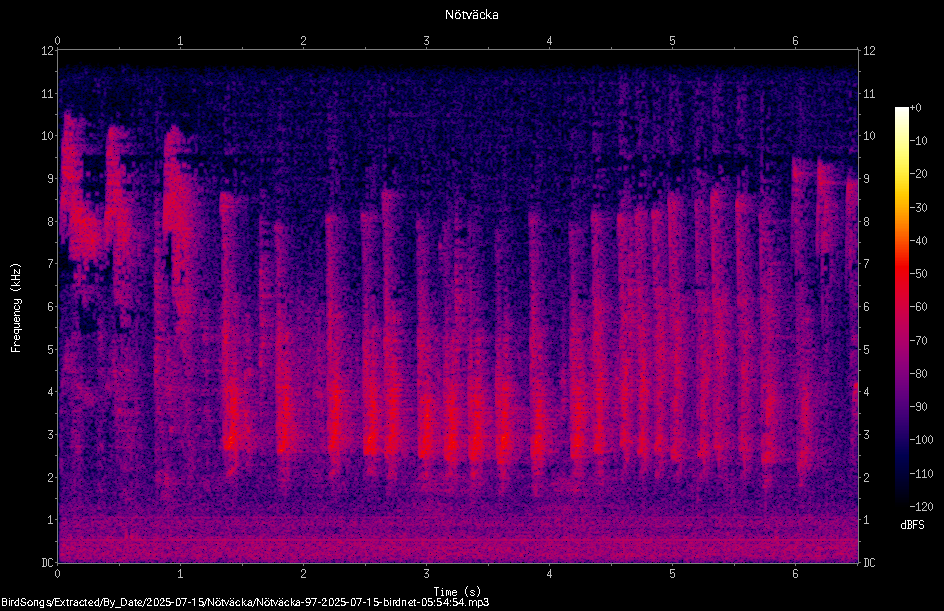944x611 pixels.
Task: Click the 4 kHz label on left axis
Action: click(51, 392)
